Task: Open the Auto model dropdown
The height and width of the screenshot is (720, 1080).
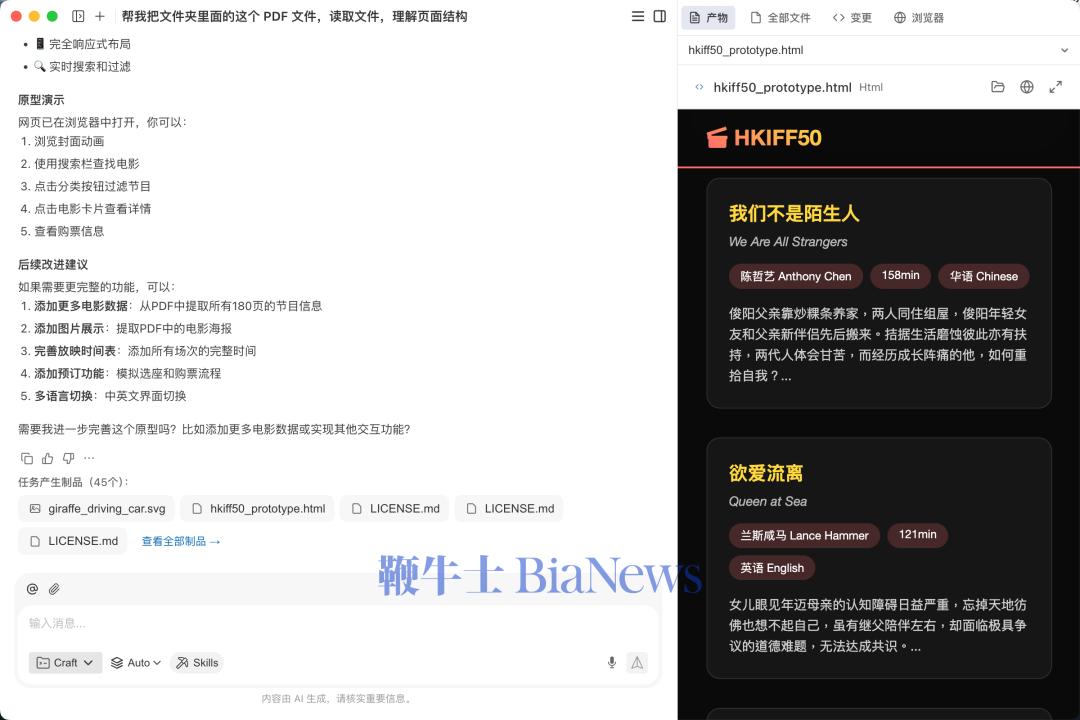Action: click(x=135, y=662)
